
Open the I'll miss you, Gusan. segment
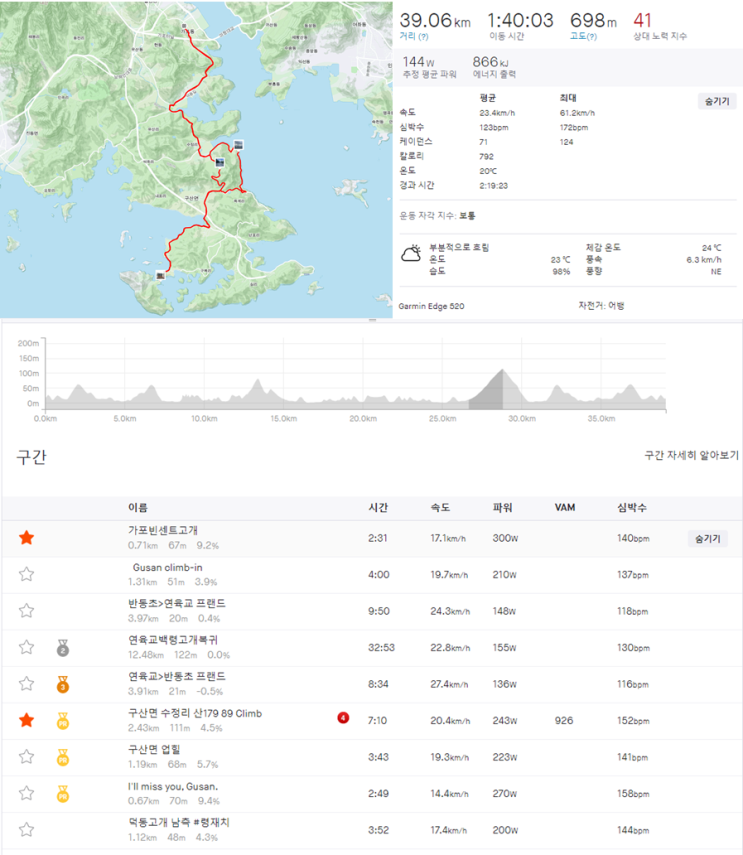173,787
